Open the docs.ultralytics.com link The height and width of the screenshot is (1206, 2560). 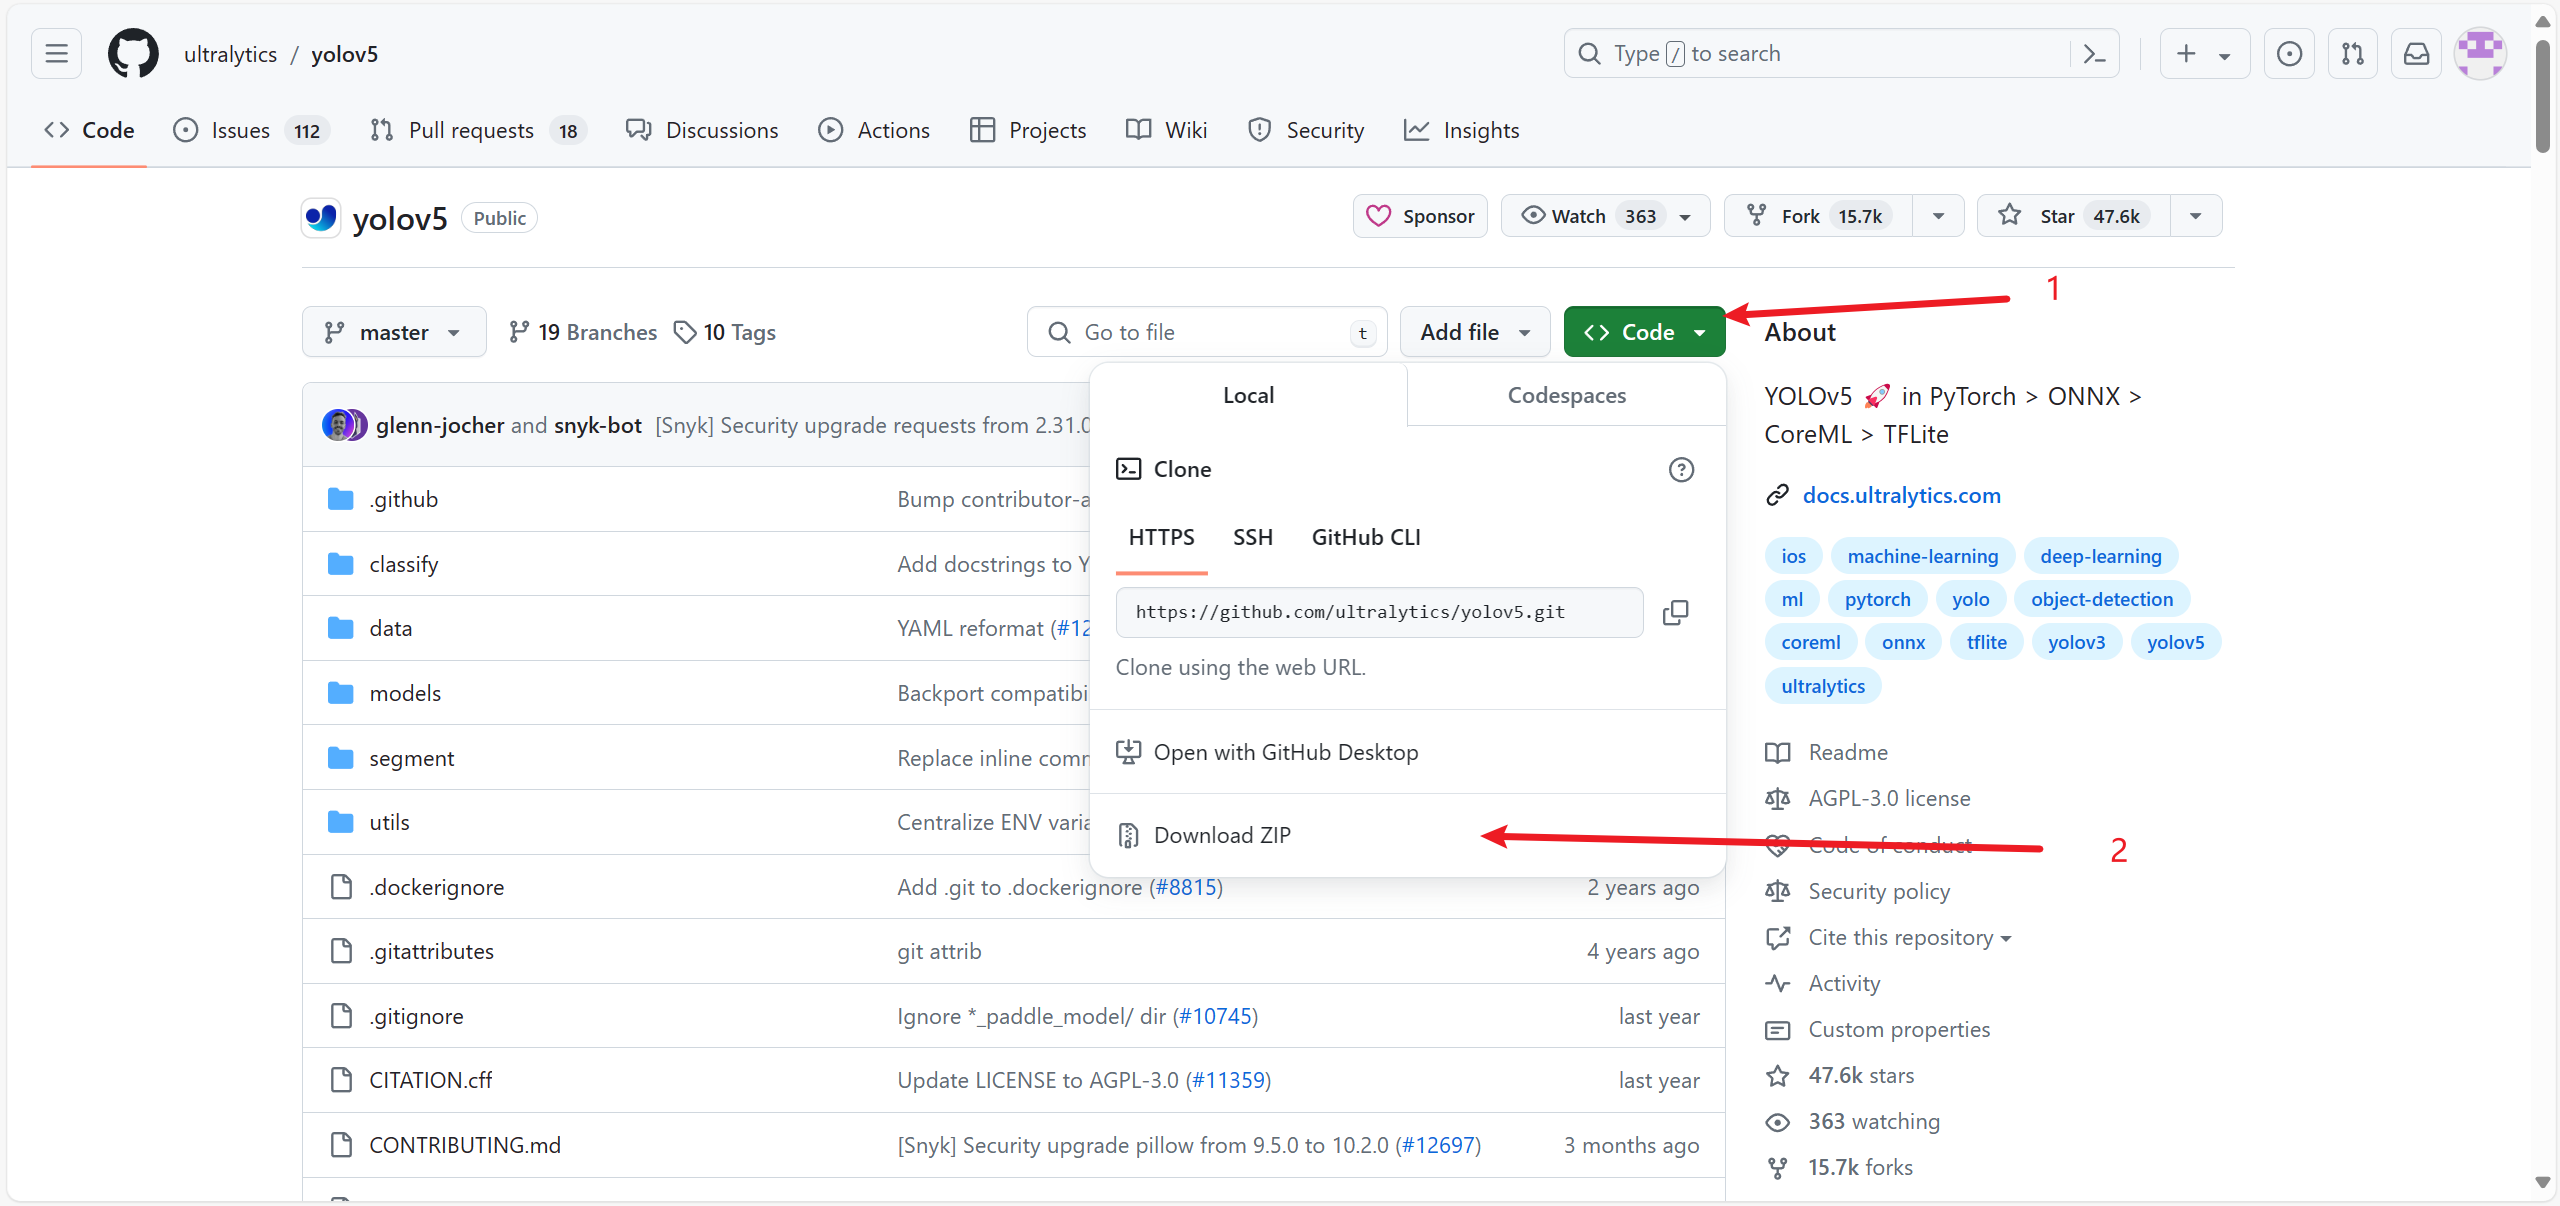1902,496
